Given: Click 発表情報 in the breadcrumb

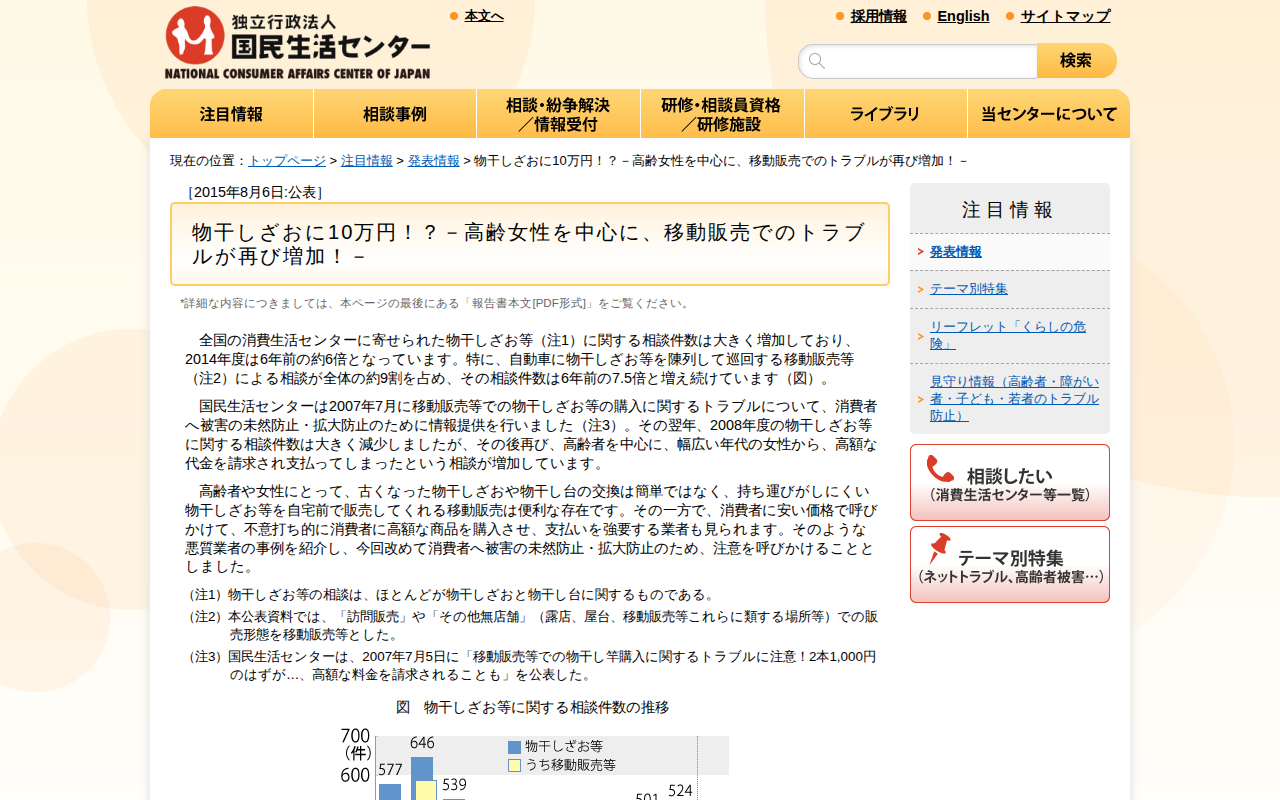Looking at the screenshot, I should (x=434, y=161).
